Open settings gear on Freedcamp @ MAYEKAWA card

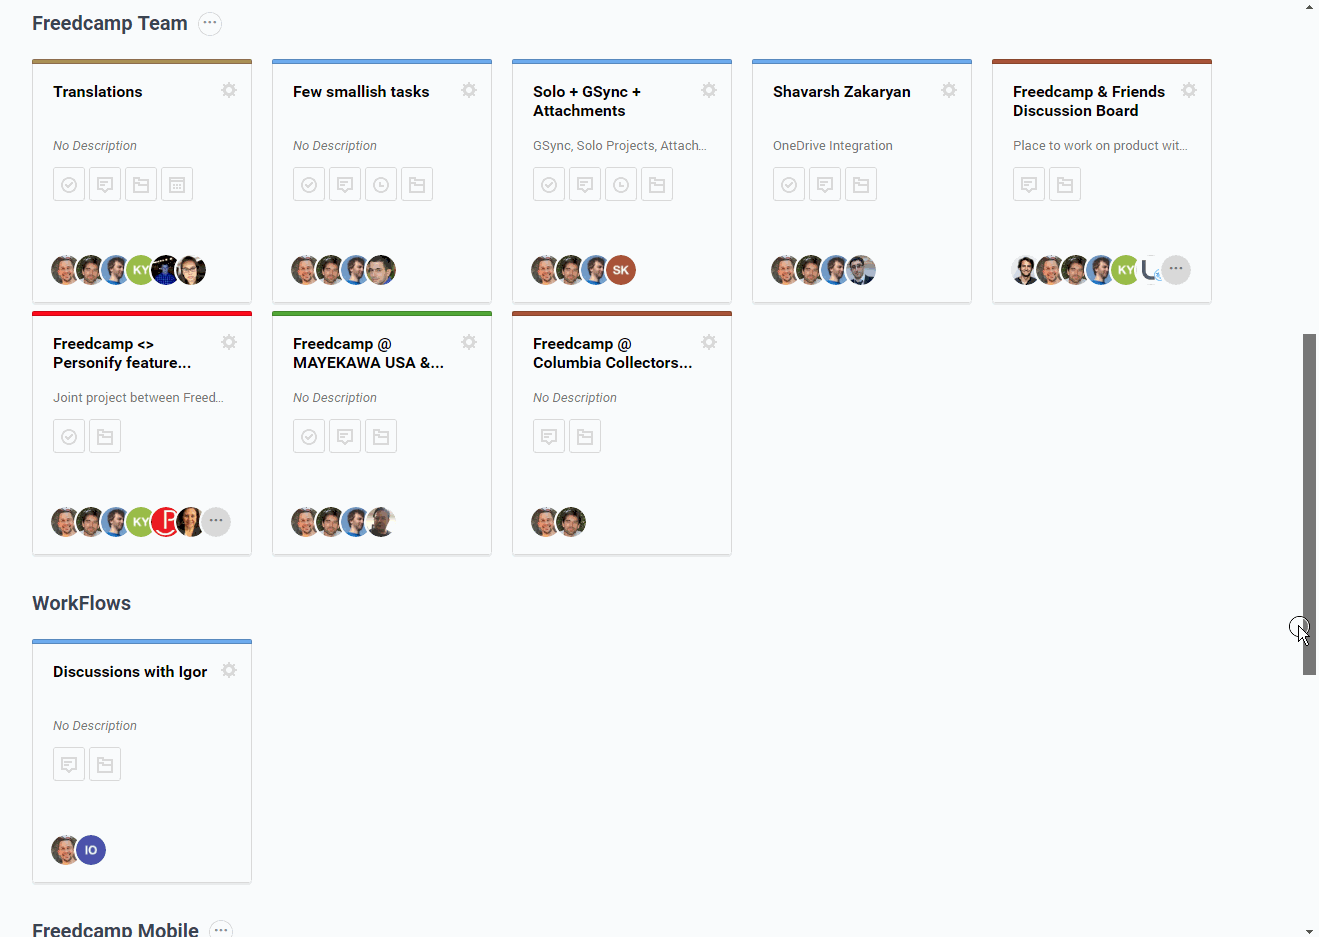click(469, 342)
